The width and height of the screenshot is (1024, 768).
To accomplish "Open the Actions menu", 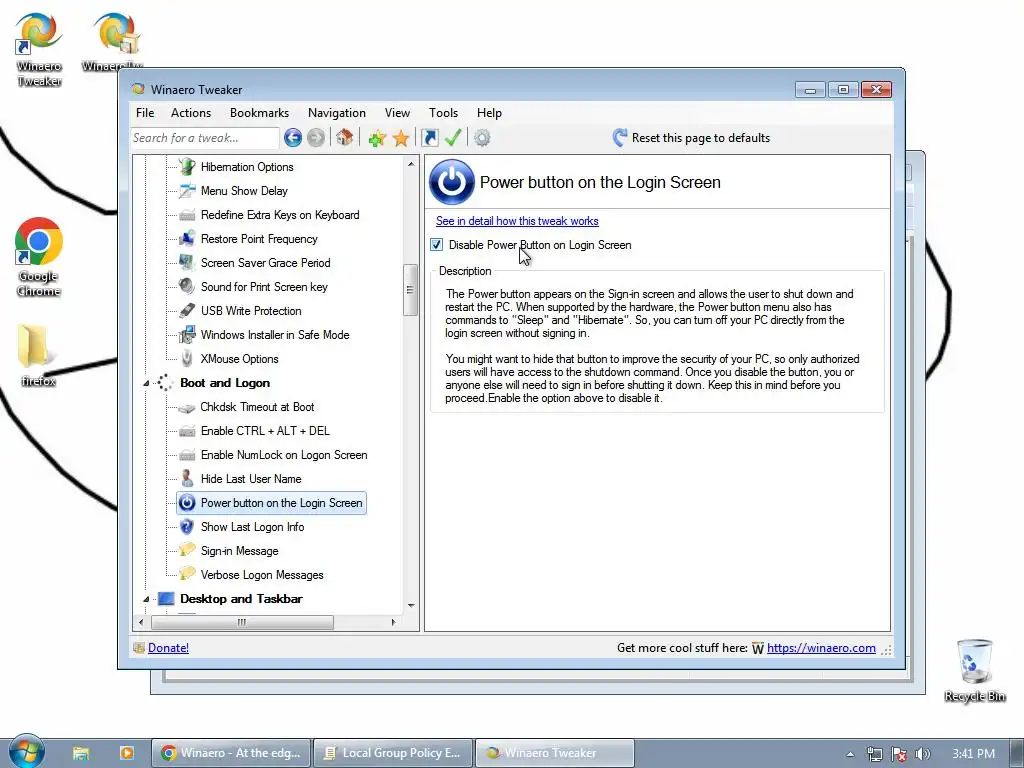I will pyautogui.click(x=191, y=113).
